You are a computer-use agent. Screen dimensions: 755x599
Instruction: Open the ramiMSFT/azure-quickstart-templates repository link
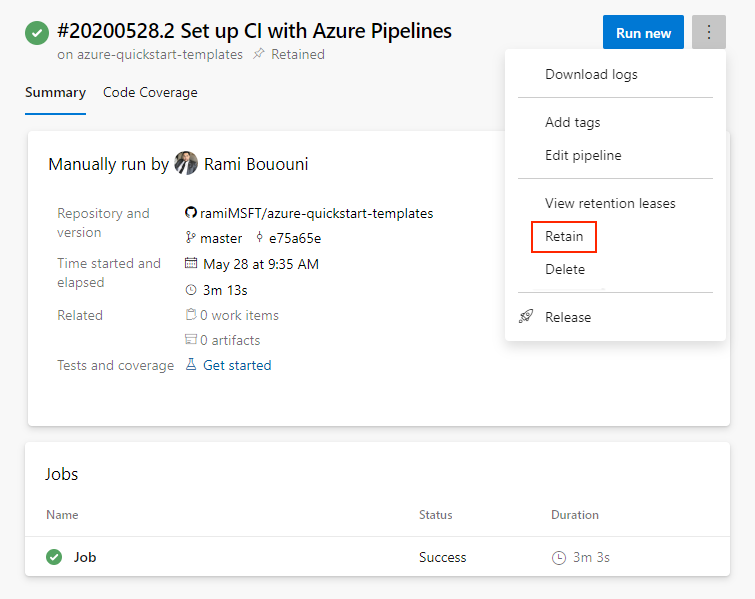316,213
